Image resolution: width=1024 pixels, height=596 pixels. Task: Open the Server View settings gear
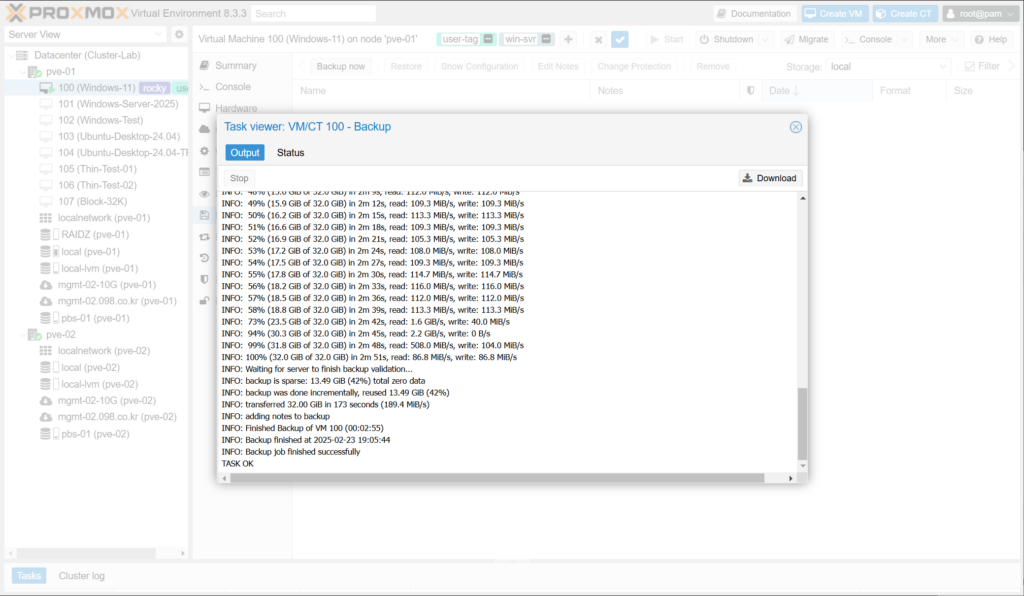tap(179, 34)
